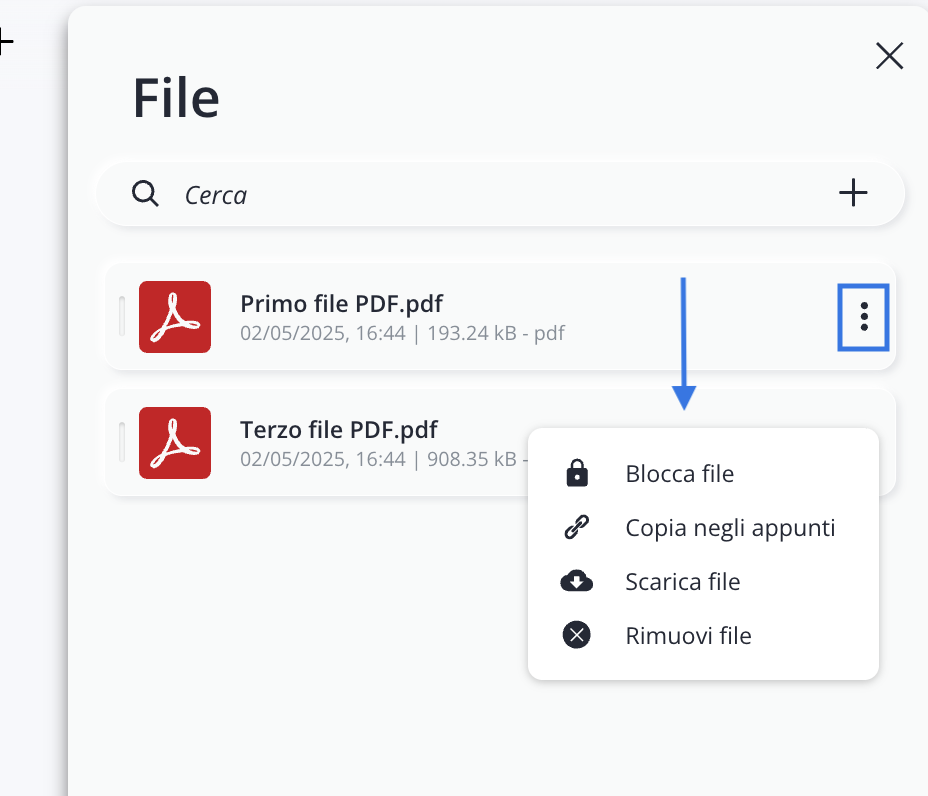Open the 'Primo file PDF.pdf' file name
Screen dimensions: 928x796
(x=341, y=303)
